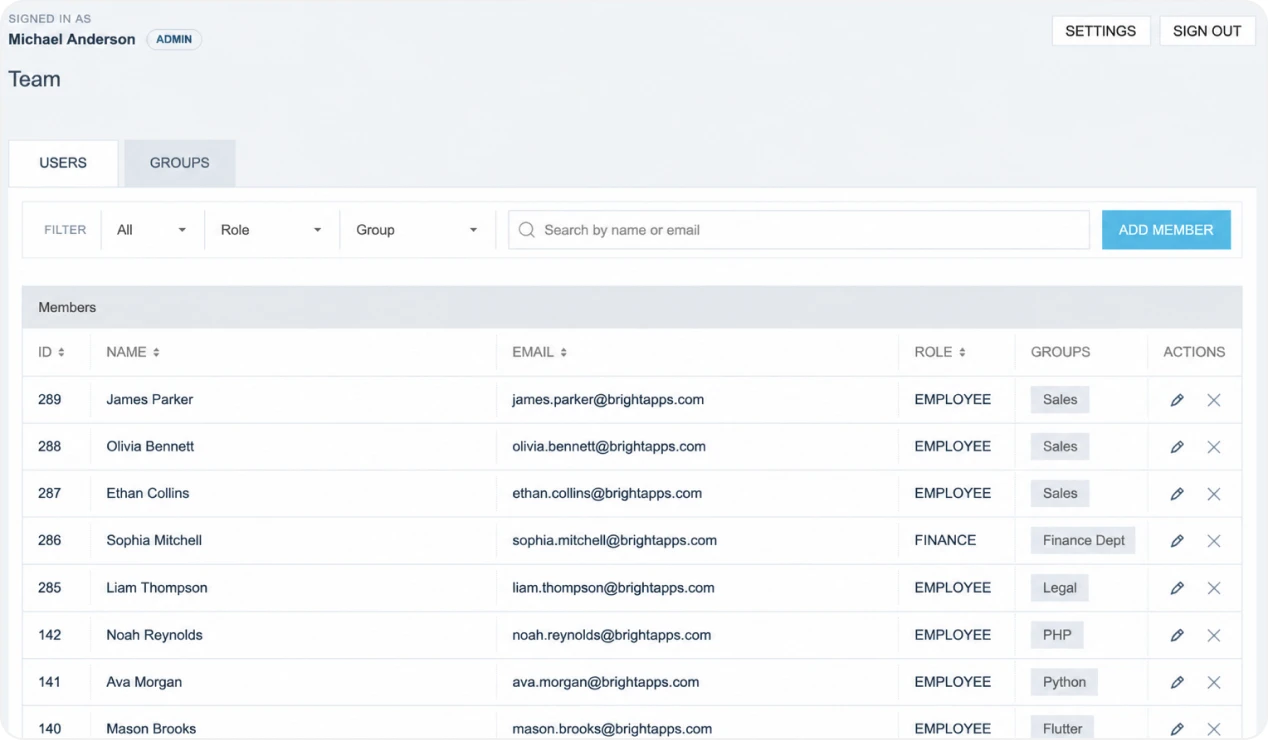Click the email noah.reynolds@brightapps.com
Image resolution: width=1268 pixels, height=740 pixels.
tap(612, 635)
